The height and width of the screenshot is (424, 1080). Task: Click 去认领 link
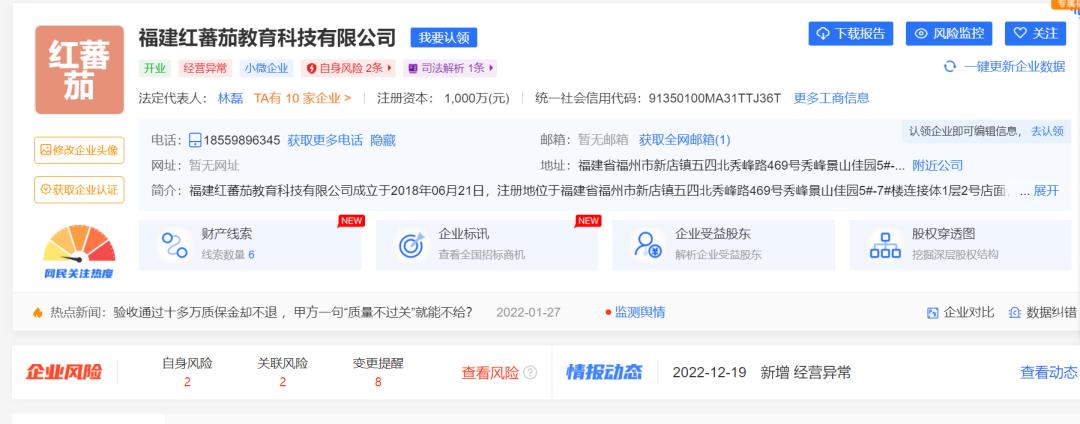coord(1047,131)
